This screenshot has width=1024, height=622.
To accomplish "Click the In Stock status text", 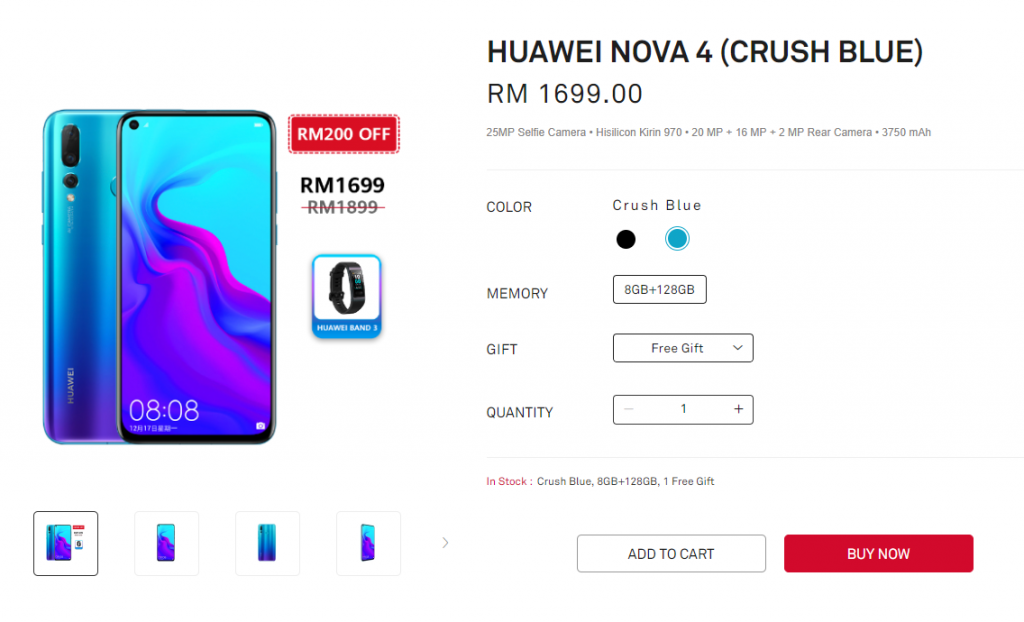I will coord(509,482).
